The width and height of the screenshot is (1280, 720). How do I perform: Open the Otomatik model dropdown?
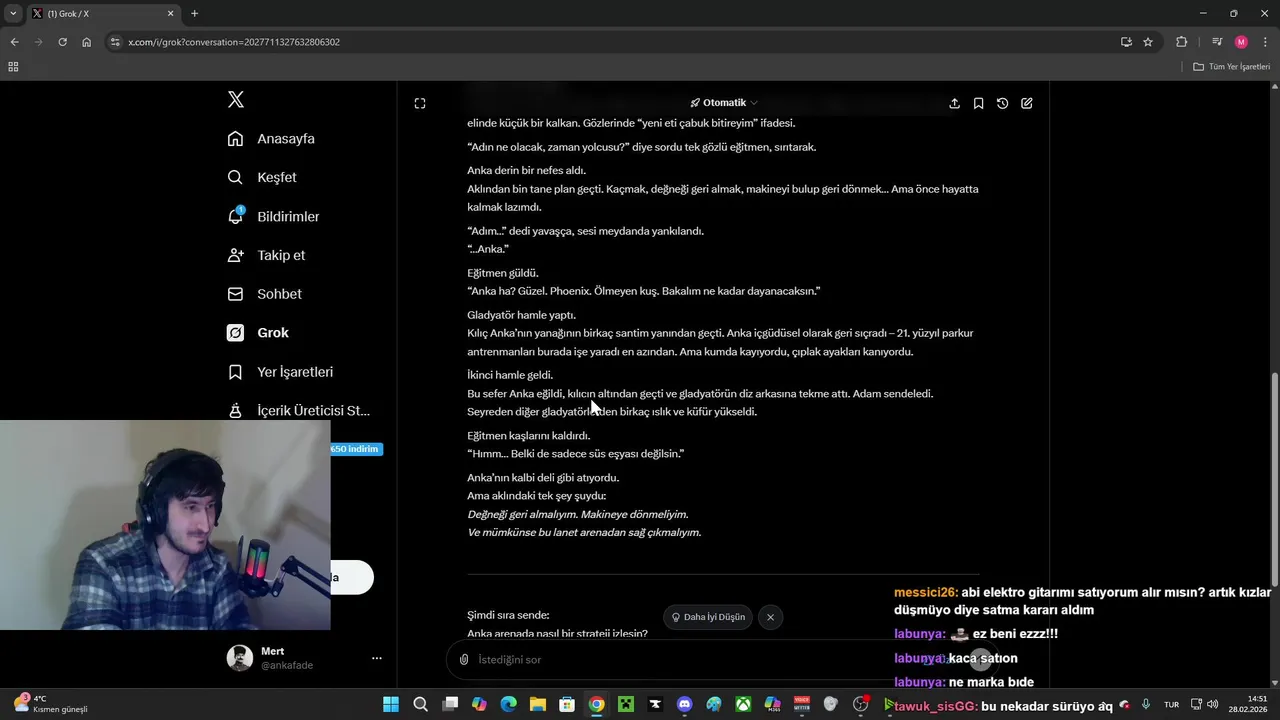pyautogui.click(x=724, y=103)
